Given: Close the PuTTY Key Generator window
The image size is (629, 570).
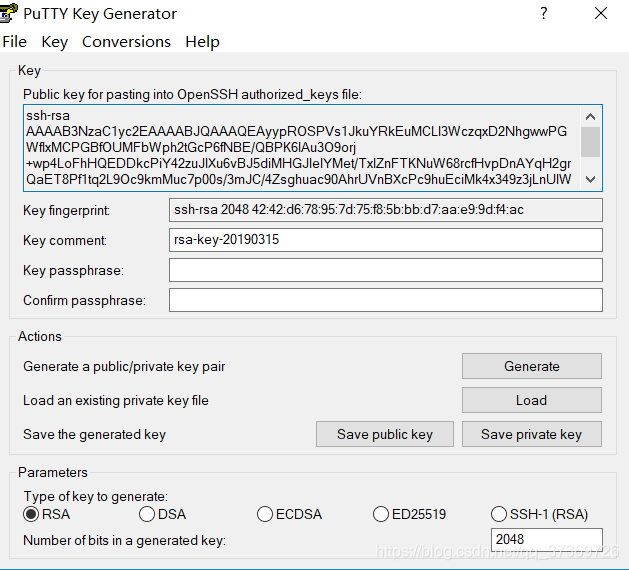Looking at the screenshot, I should tap(601, 14).
